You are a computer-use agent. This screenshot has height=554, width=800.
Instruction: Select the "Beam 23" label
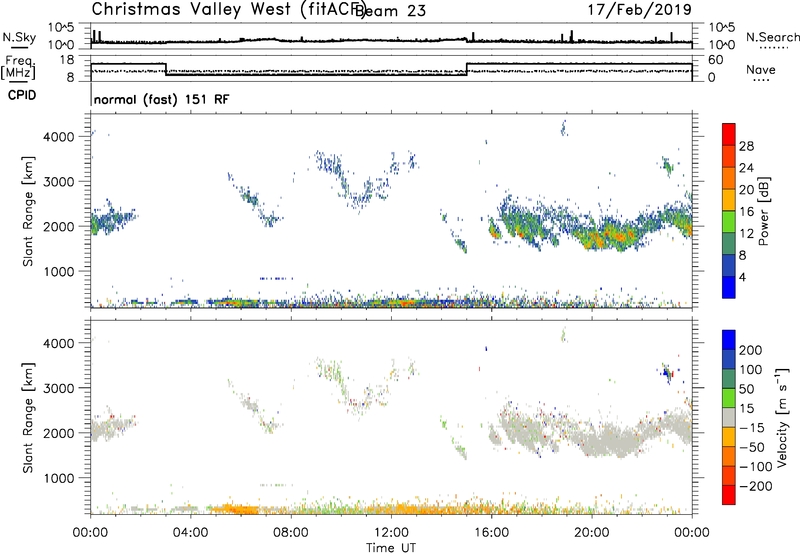390,11
